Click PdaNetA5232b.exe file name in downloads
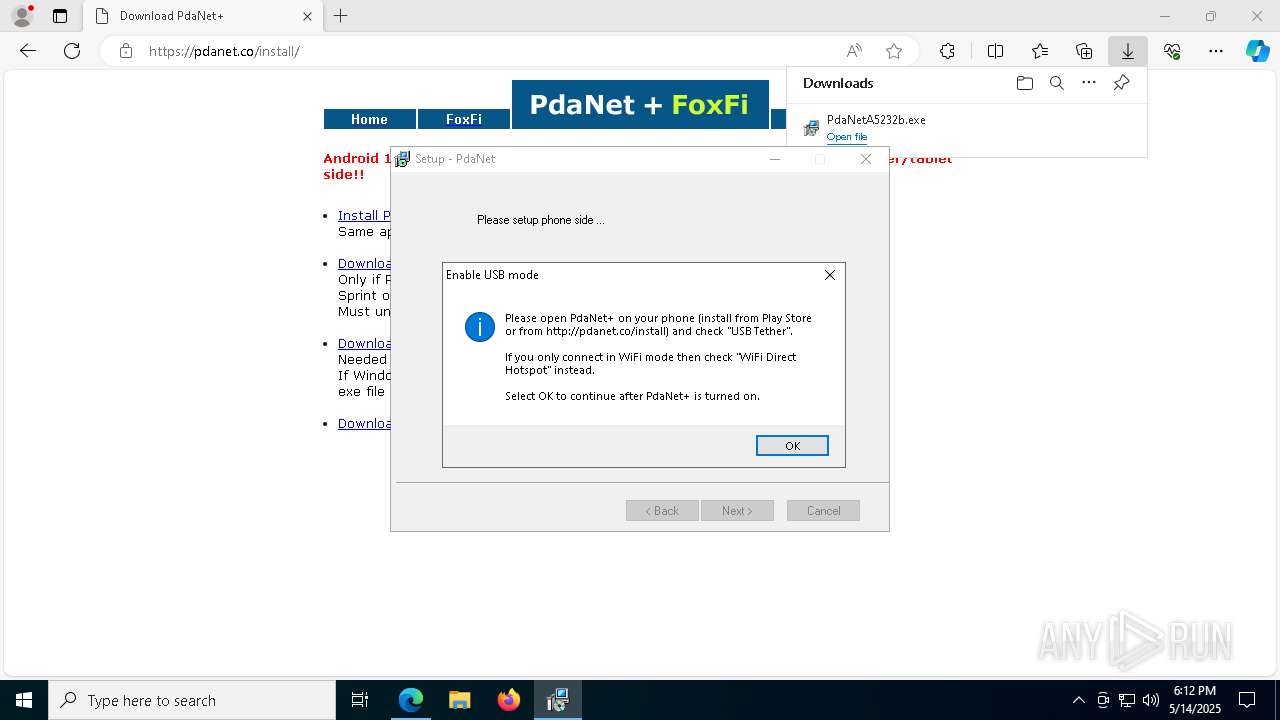The height and width of the screenshot is (720, 1280). tap(876, 120)
